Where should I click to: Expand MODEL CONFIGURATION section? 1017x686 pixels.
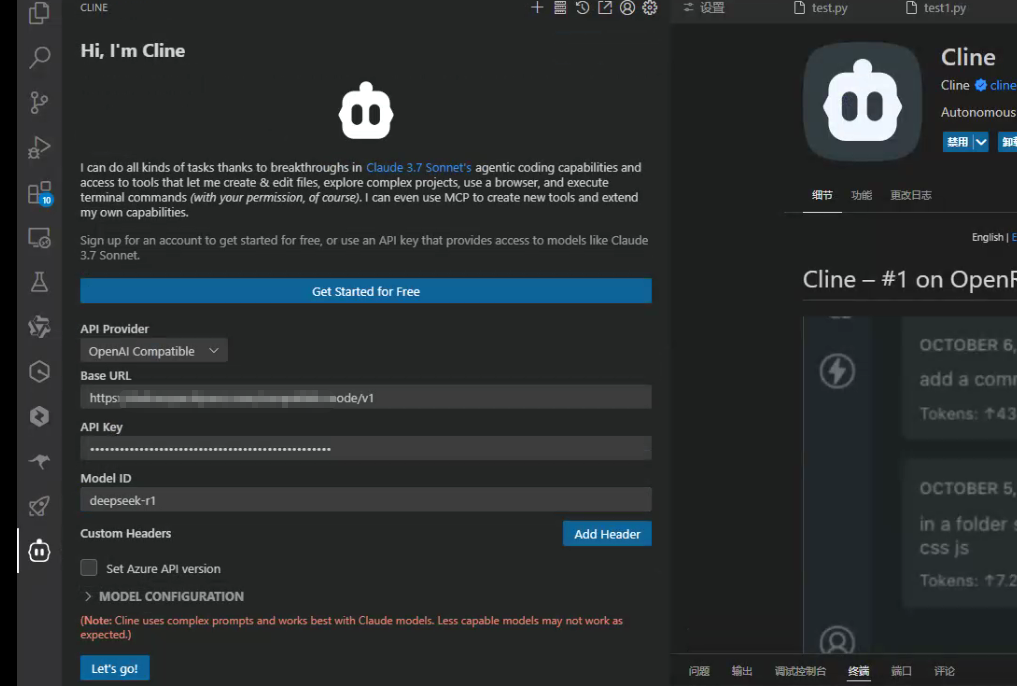tap(162, 597)
